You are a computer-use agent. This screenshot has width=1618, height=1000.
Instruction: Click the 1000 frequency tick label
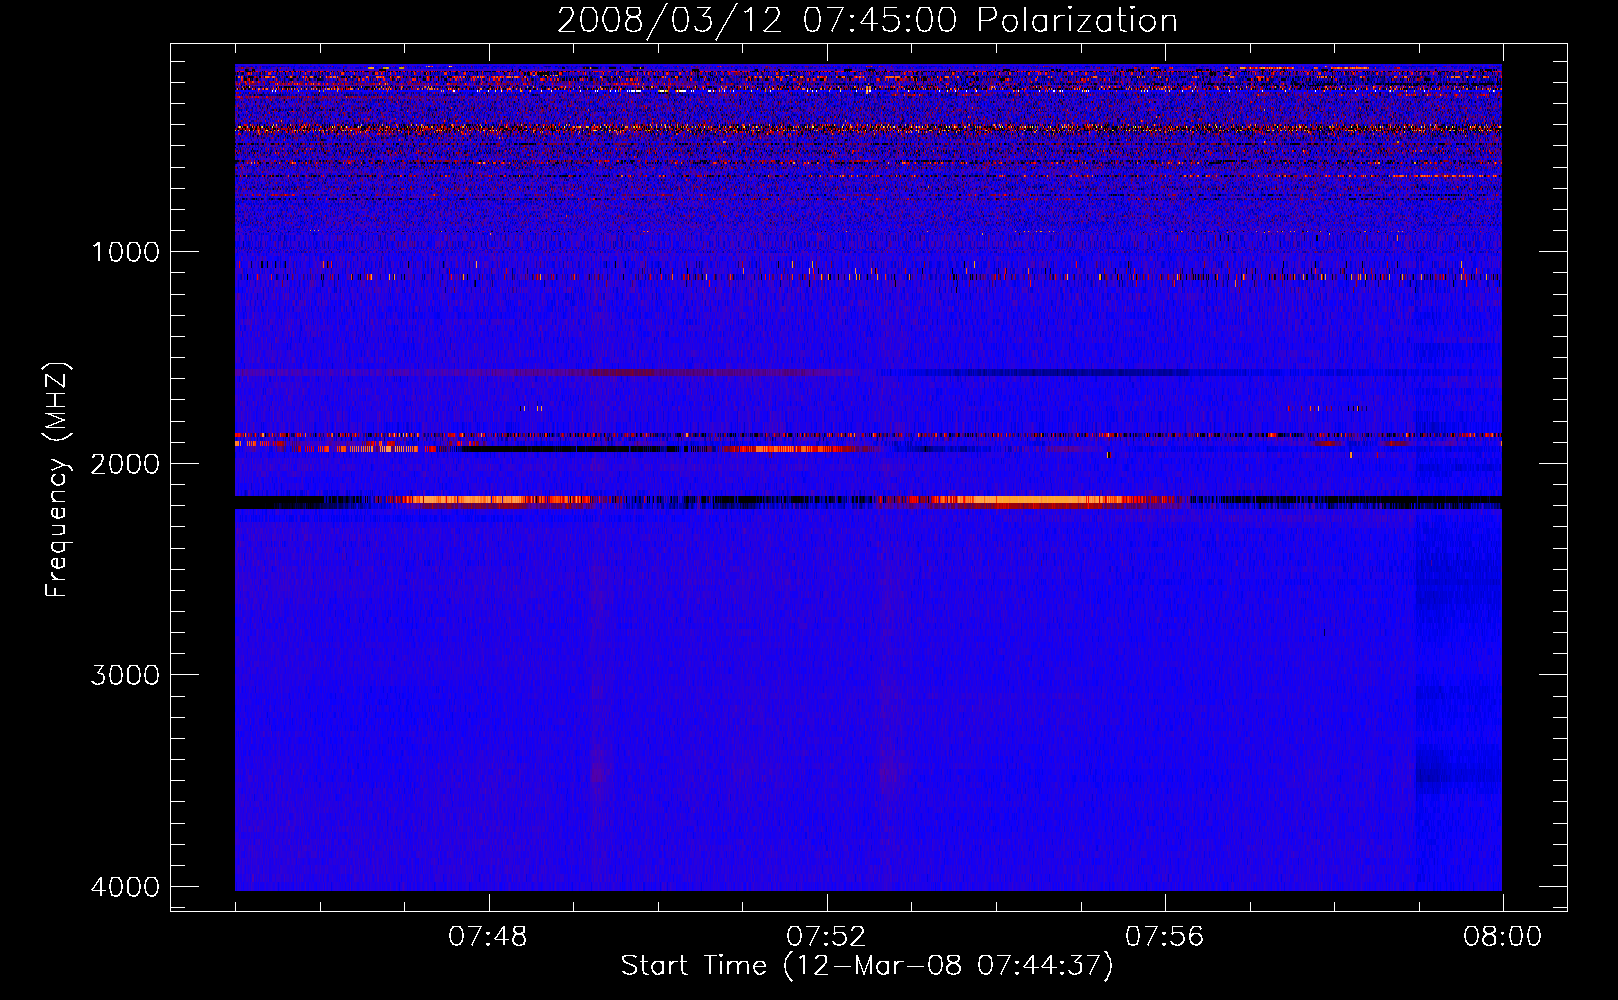tap(125, 251)
